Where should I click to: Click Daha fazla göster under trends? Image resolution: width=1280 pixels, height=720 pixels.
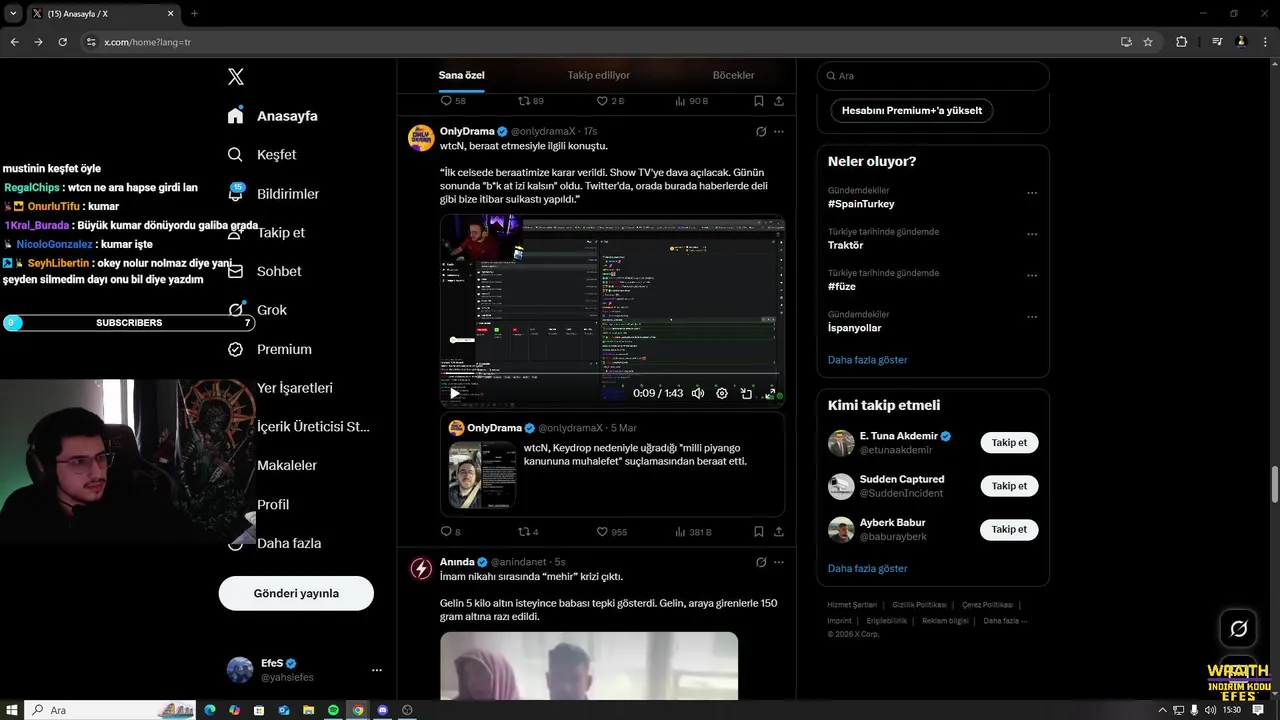867,360
